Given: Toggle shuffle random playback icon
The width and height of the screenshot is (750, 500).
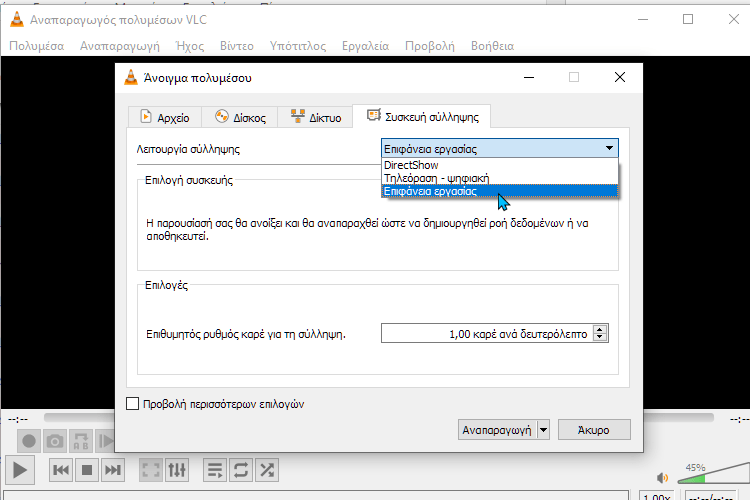Looking at the screenshot, I should (x=267, y=470).
